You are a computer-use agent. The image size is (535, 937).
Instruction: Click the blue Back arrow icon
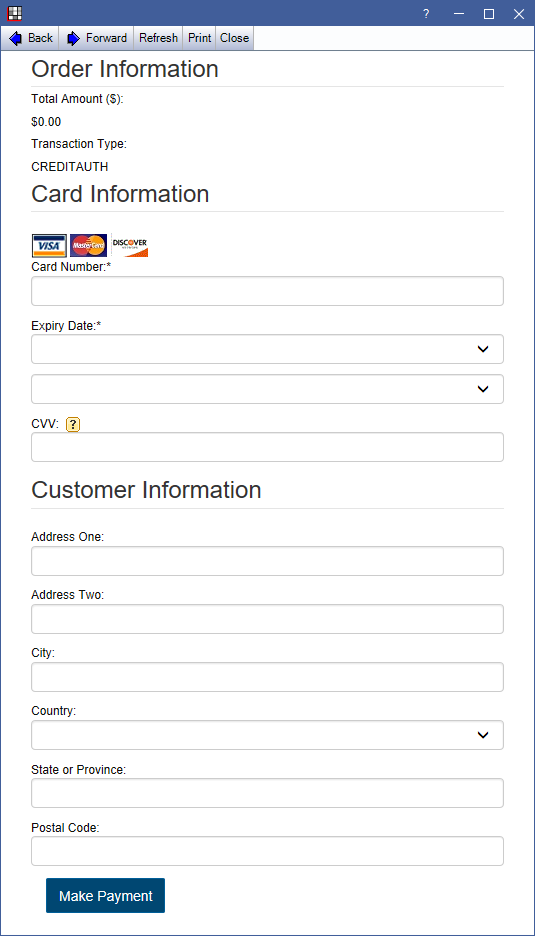16,38
